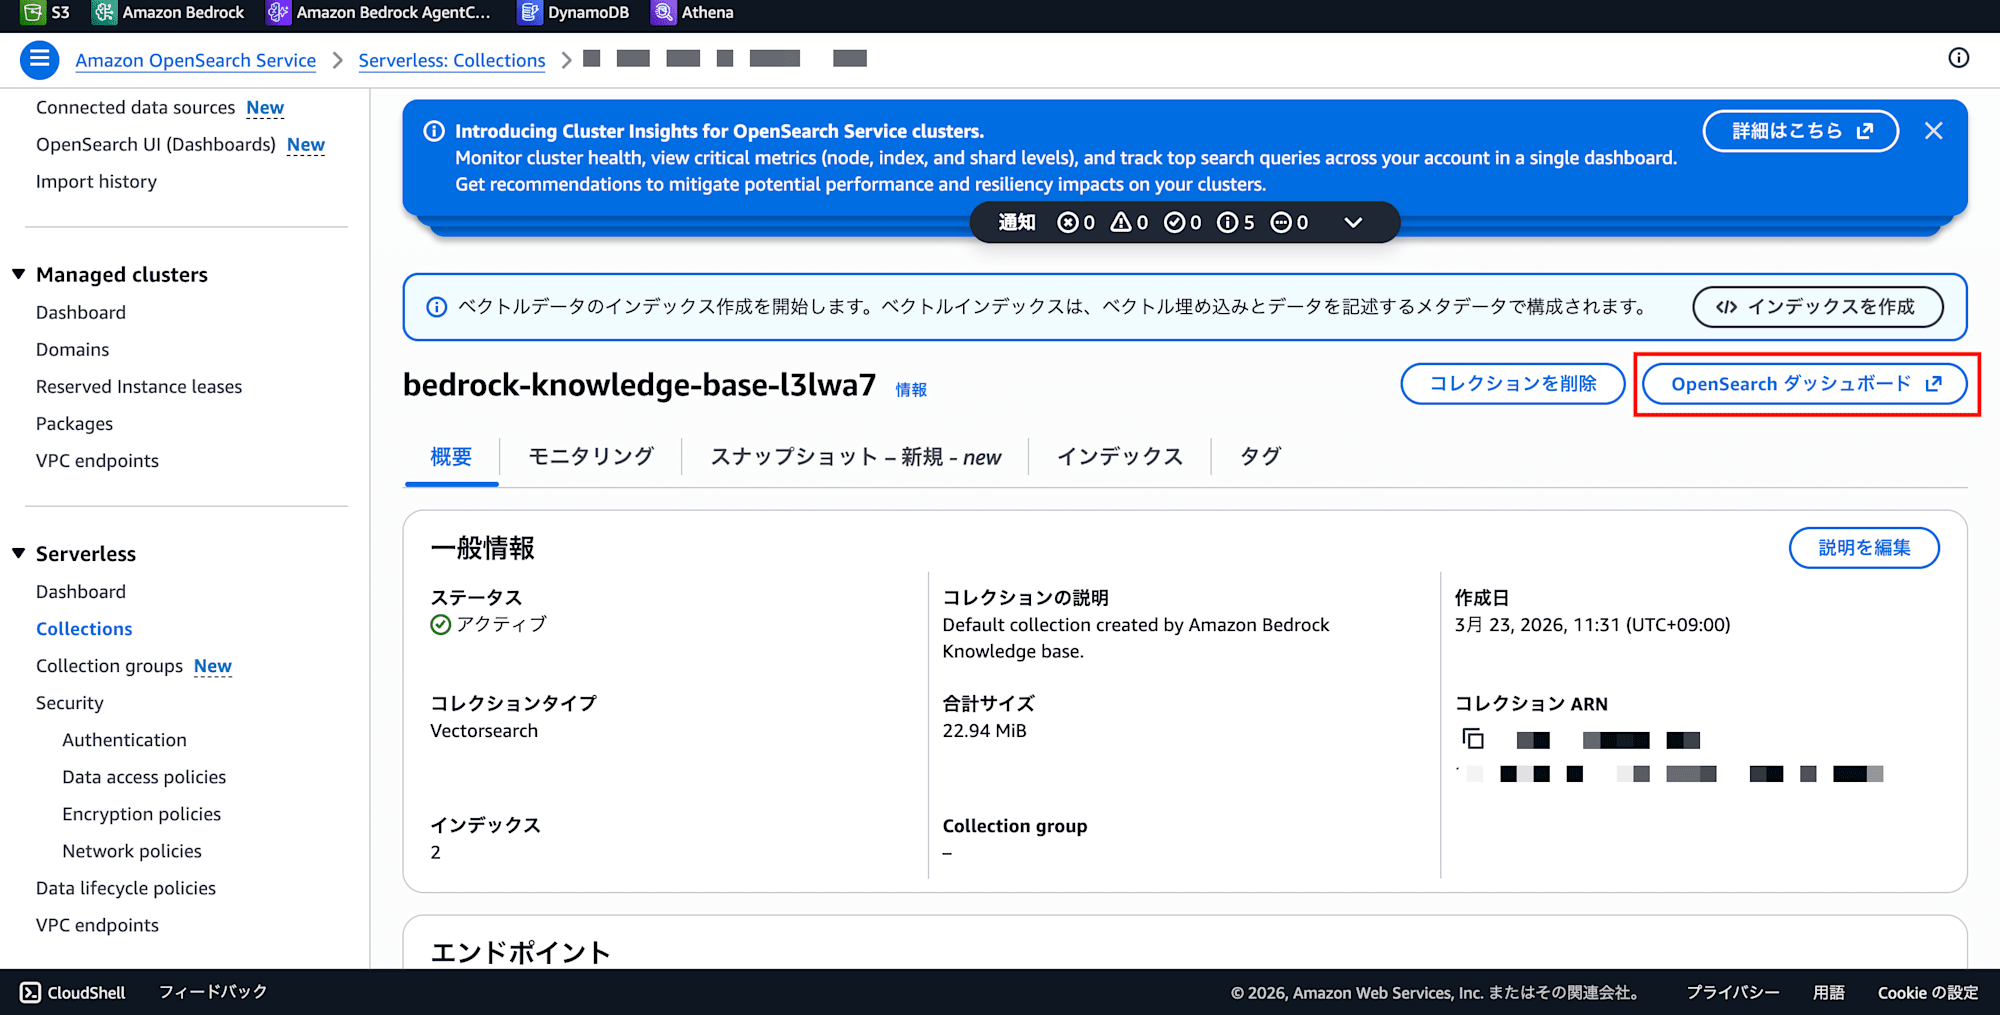Viewport: 2000px width, 1015px height.
Task: Click the 22.94 MiB total size value
Action: (x=984, y=730)
